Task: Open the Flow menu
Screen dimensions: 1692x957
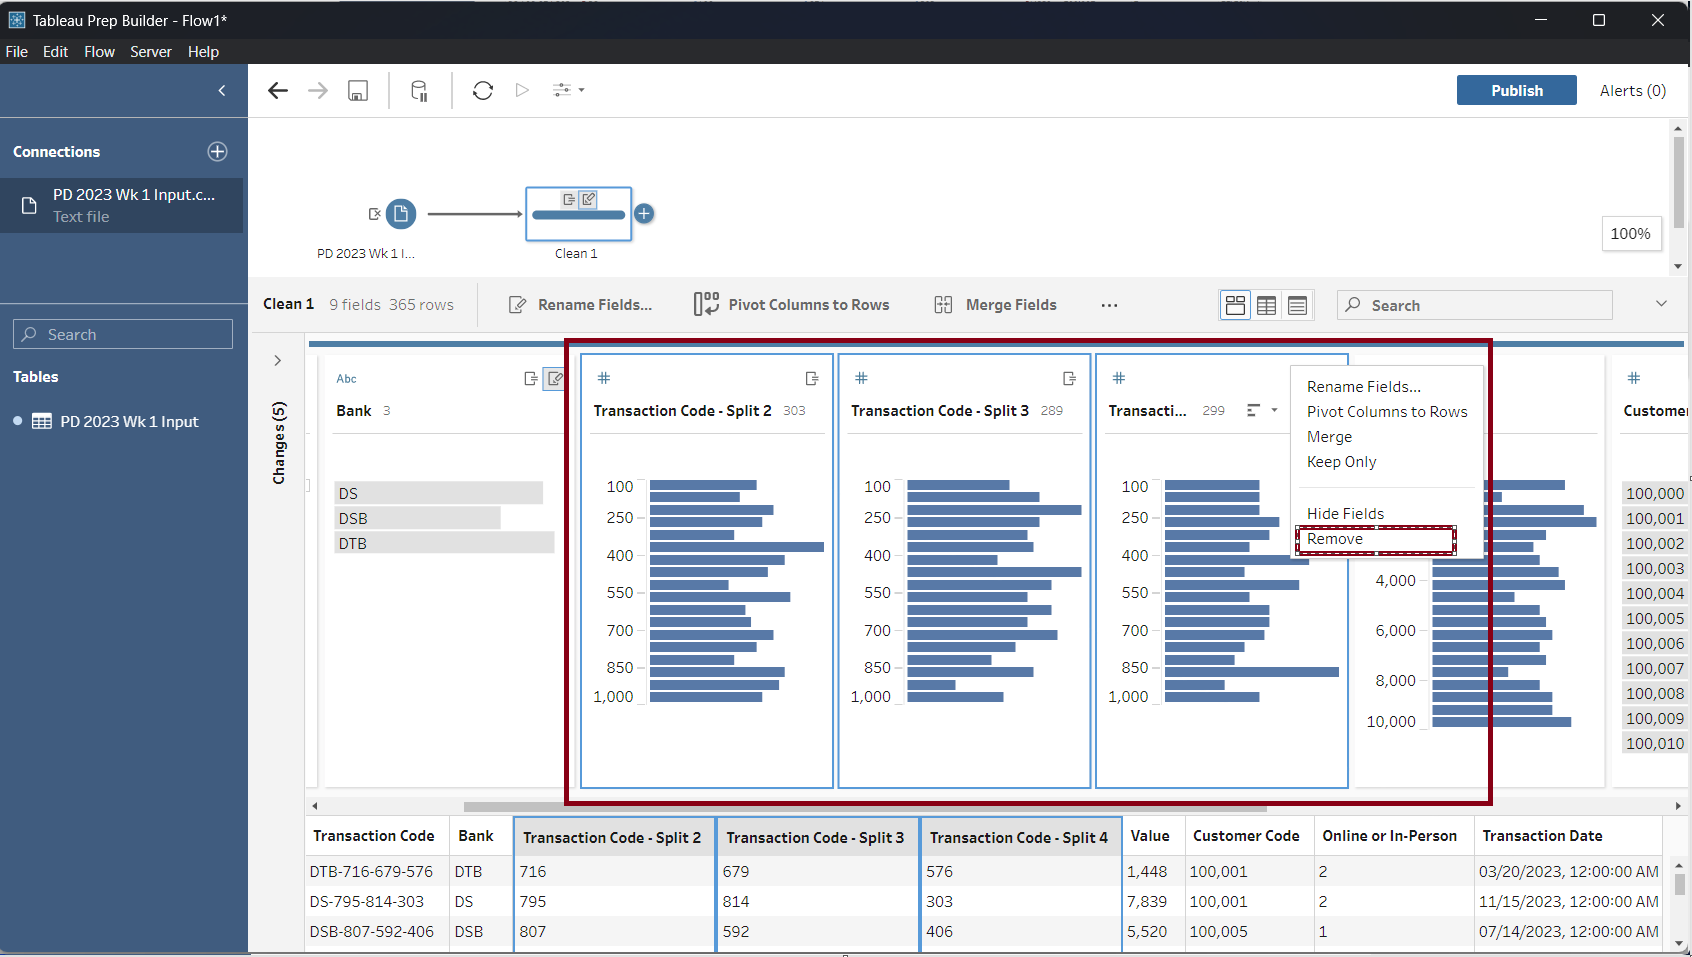Action: (x=99, y=52)
